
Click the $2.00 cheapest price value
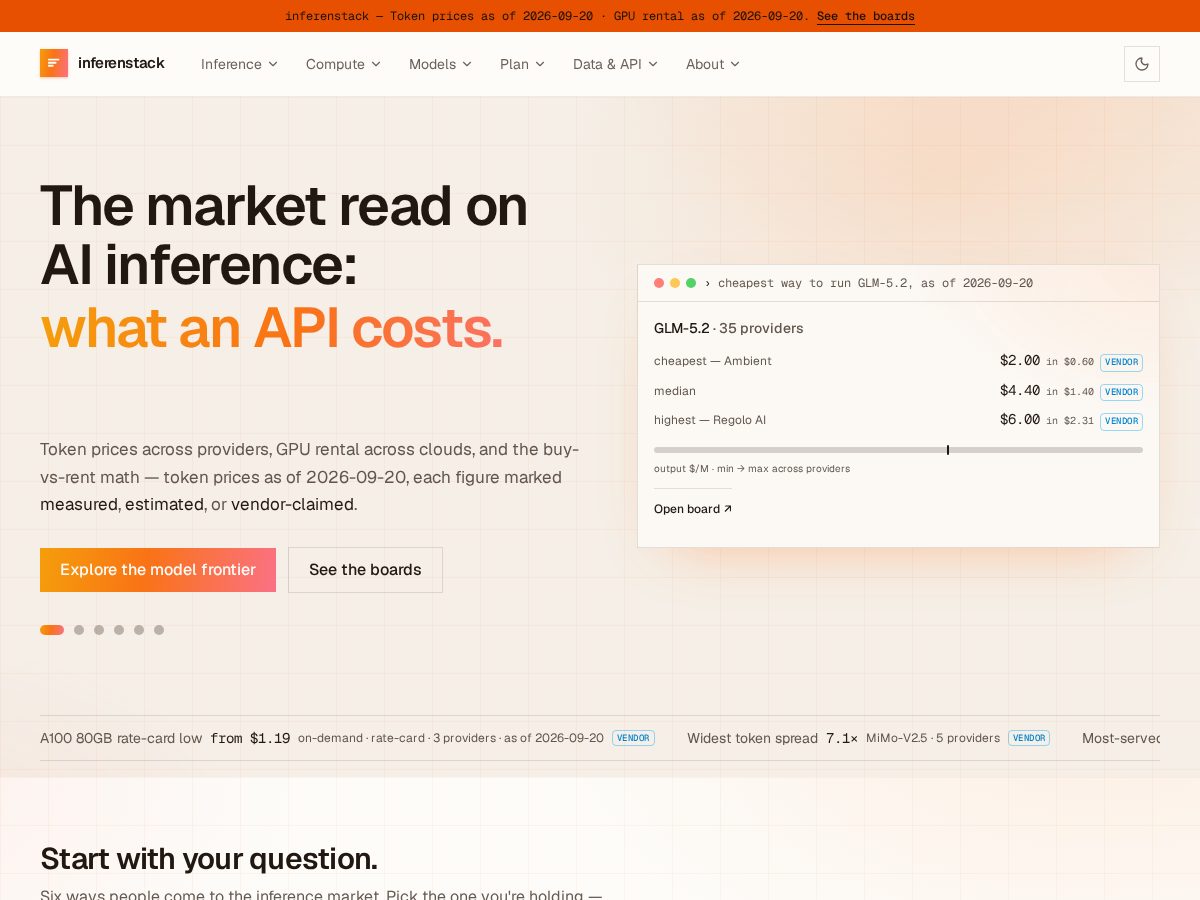click(x=1020, y=360)
